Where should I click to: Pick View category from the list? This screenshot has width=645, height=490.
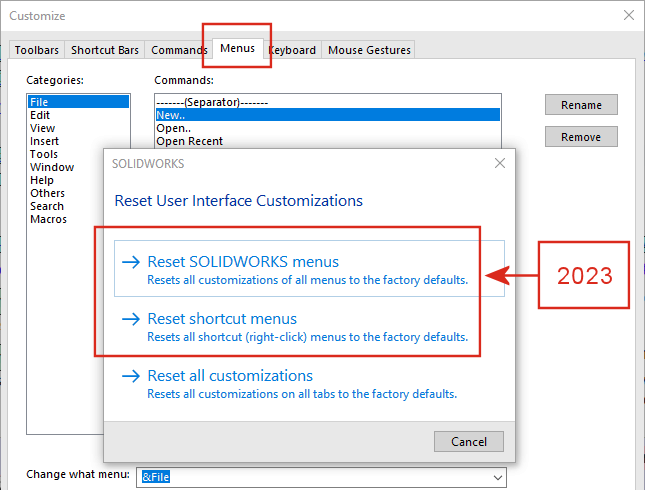coord(43,128)
